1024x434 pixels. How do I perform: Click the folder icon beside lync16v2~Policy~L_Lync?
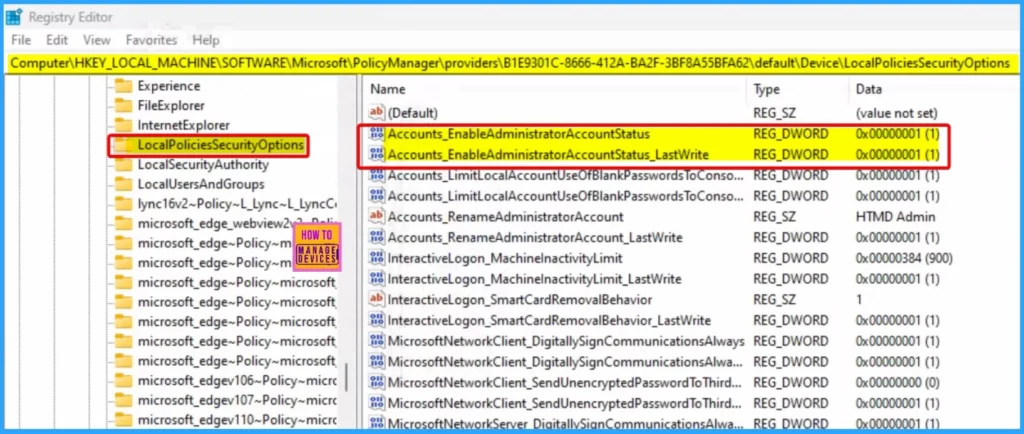pyautogui.click(x=123, y=204)
